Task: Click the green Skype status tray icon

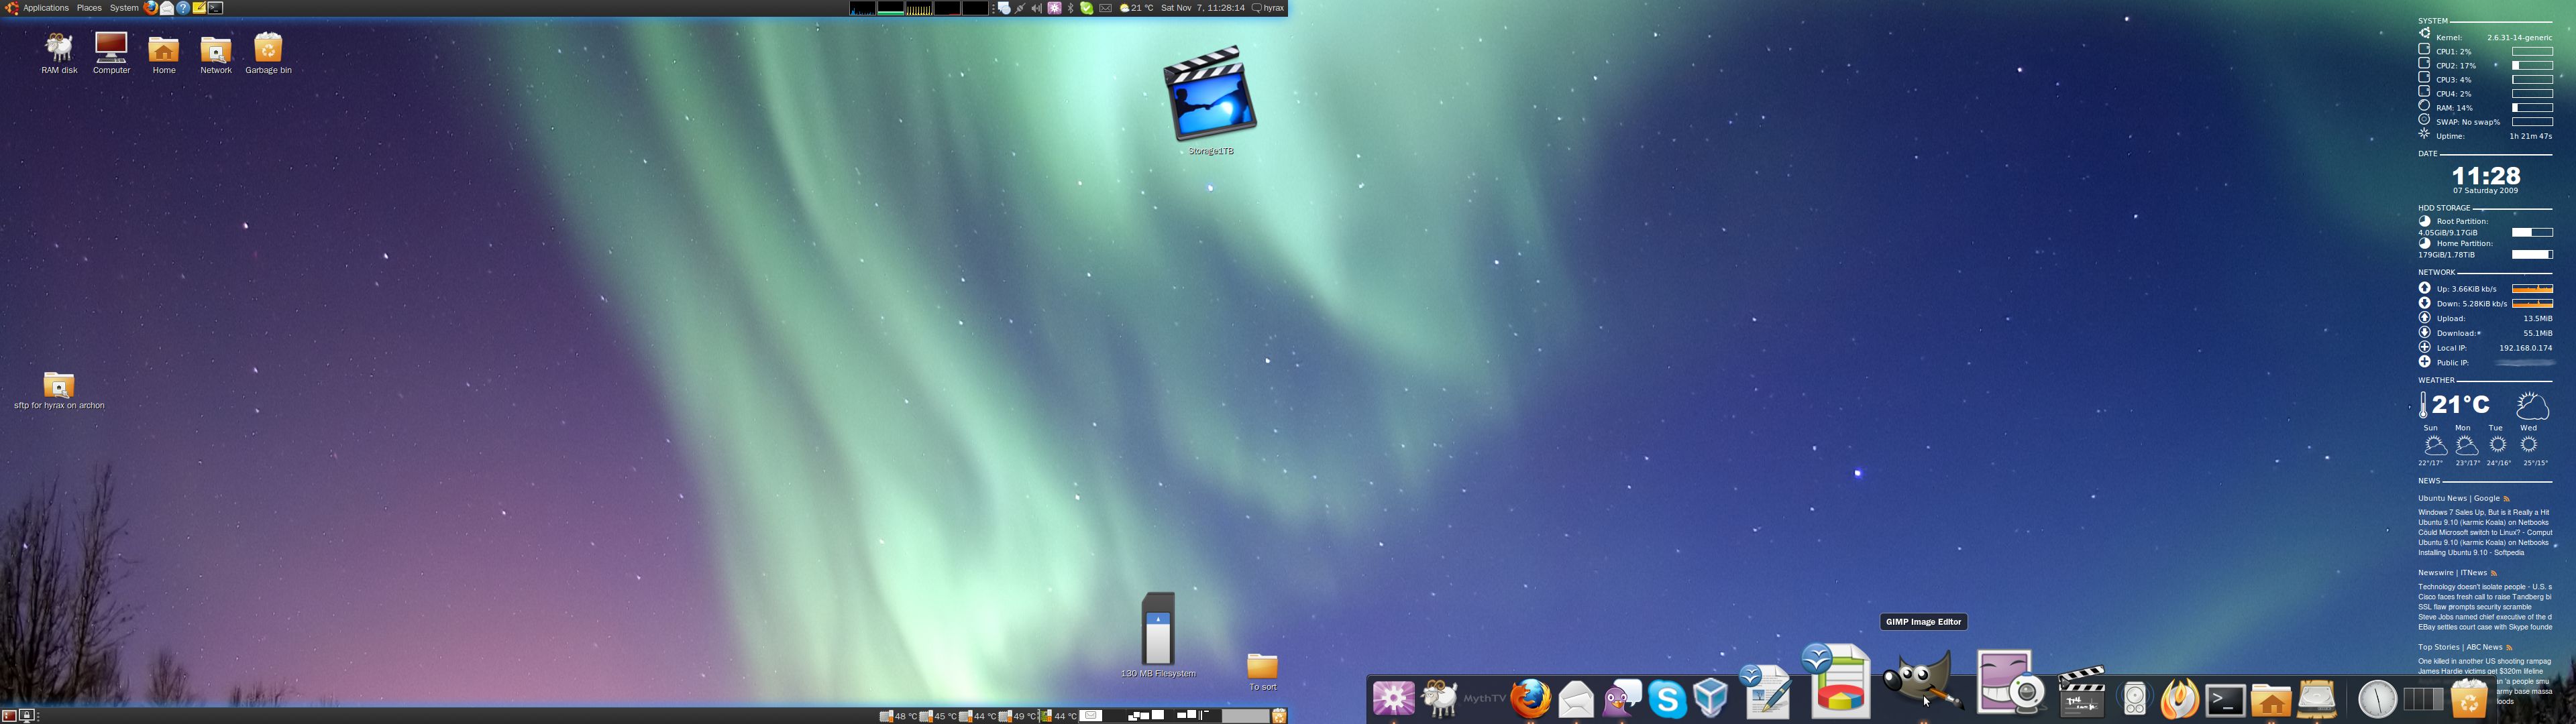Action: pos(1087,8)
